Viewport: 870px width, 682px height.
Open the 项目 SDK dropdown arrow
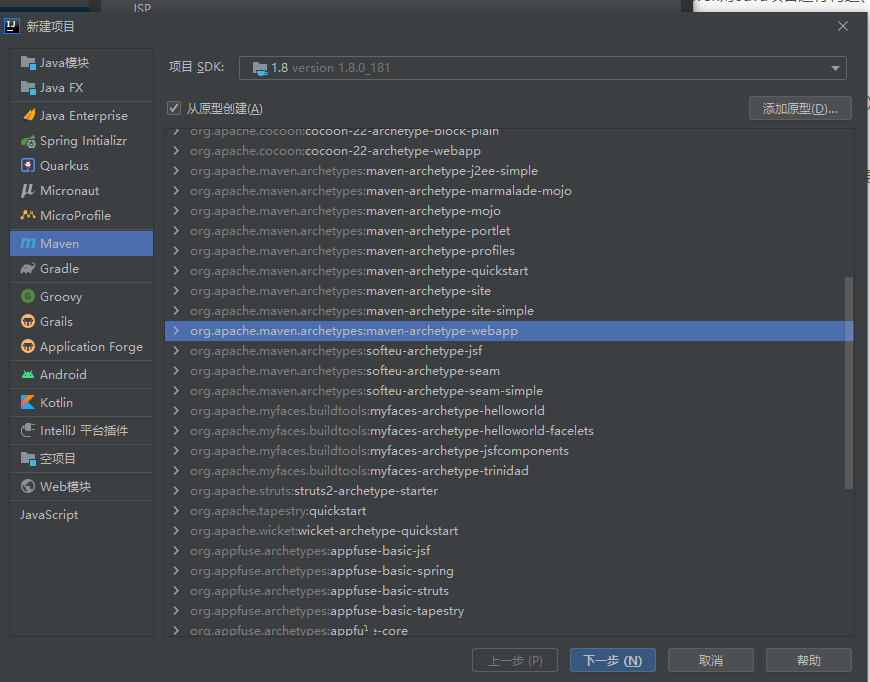point(834,68)
